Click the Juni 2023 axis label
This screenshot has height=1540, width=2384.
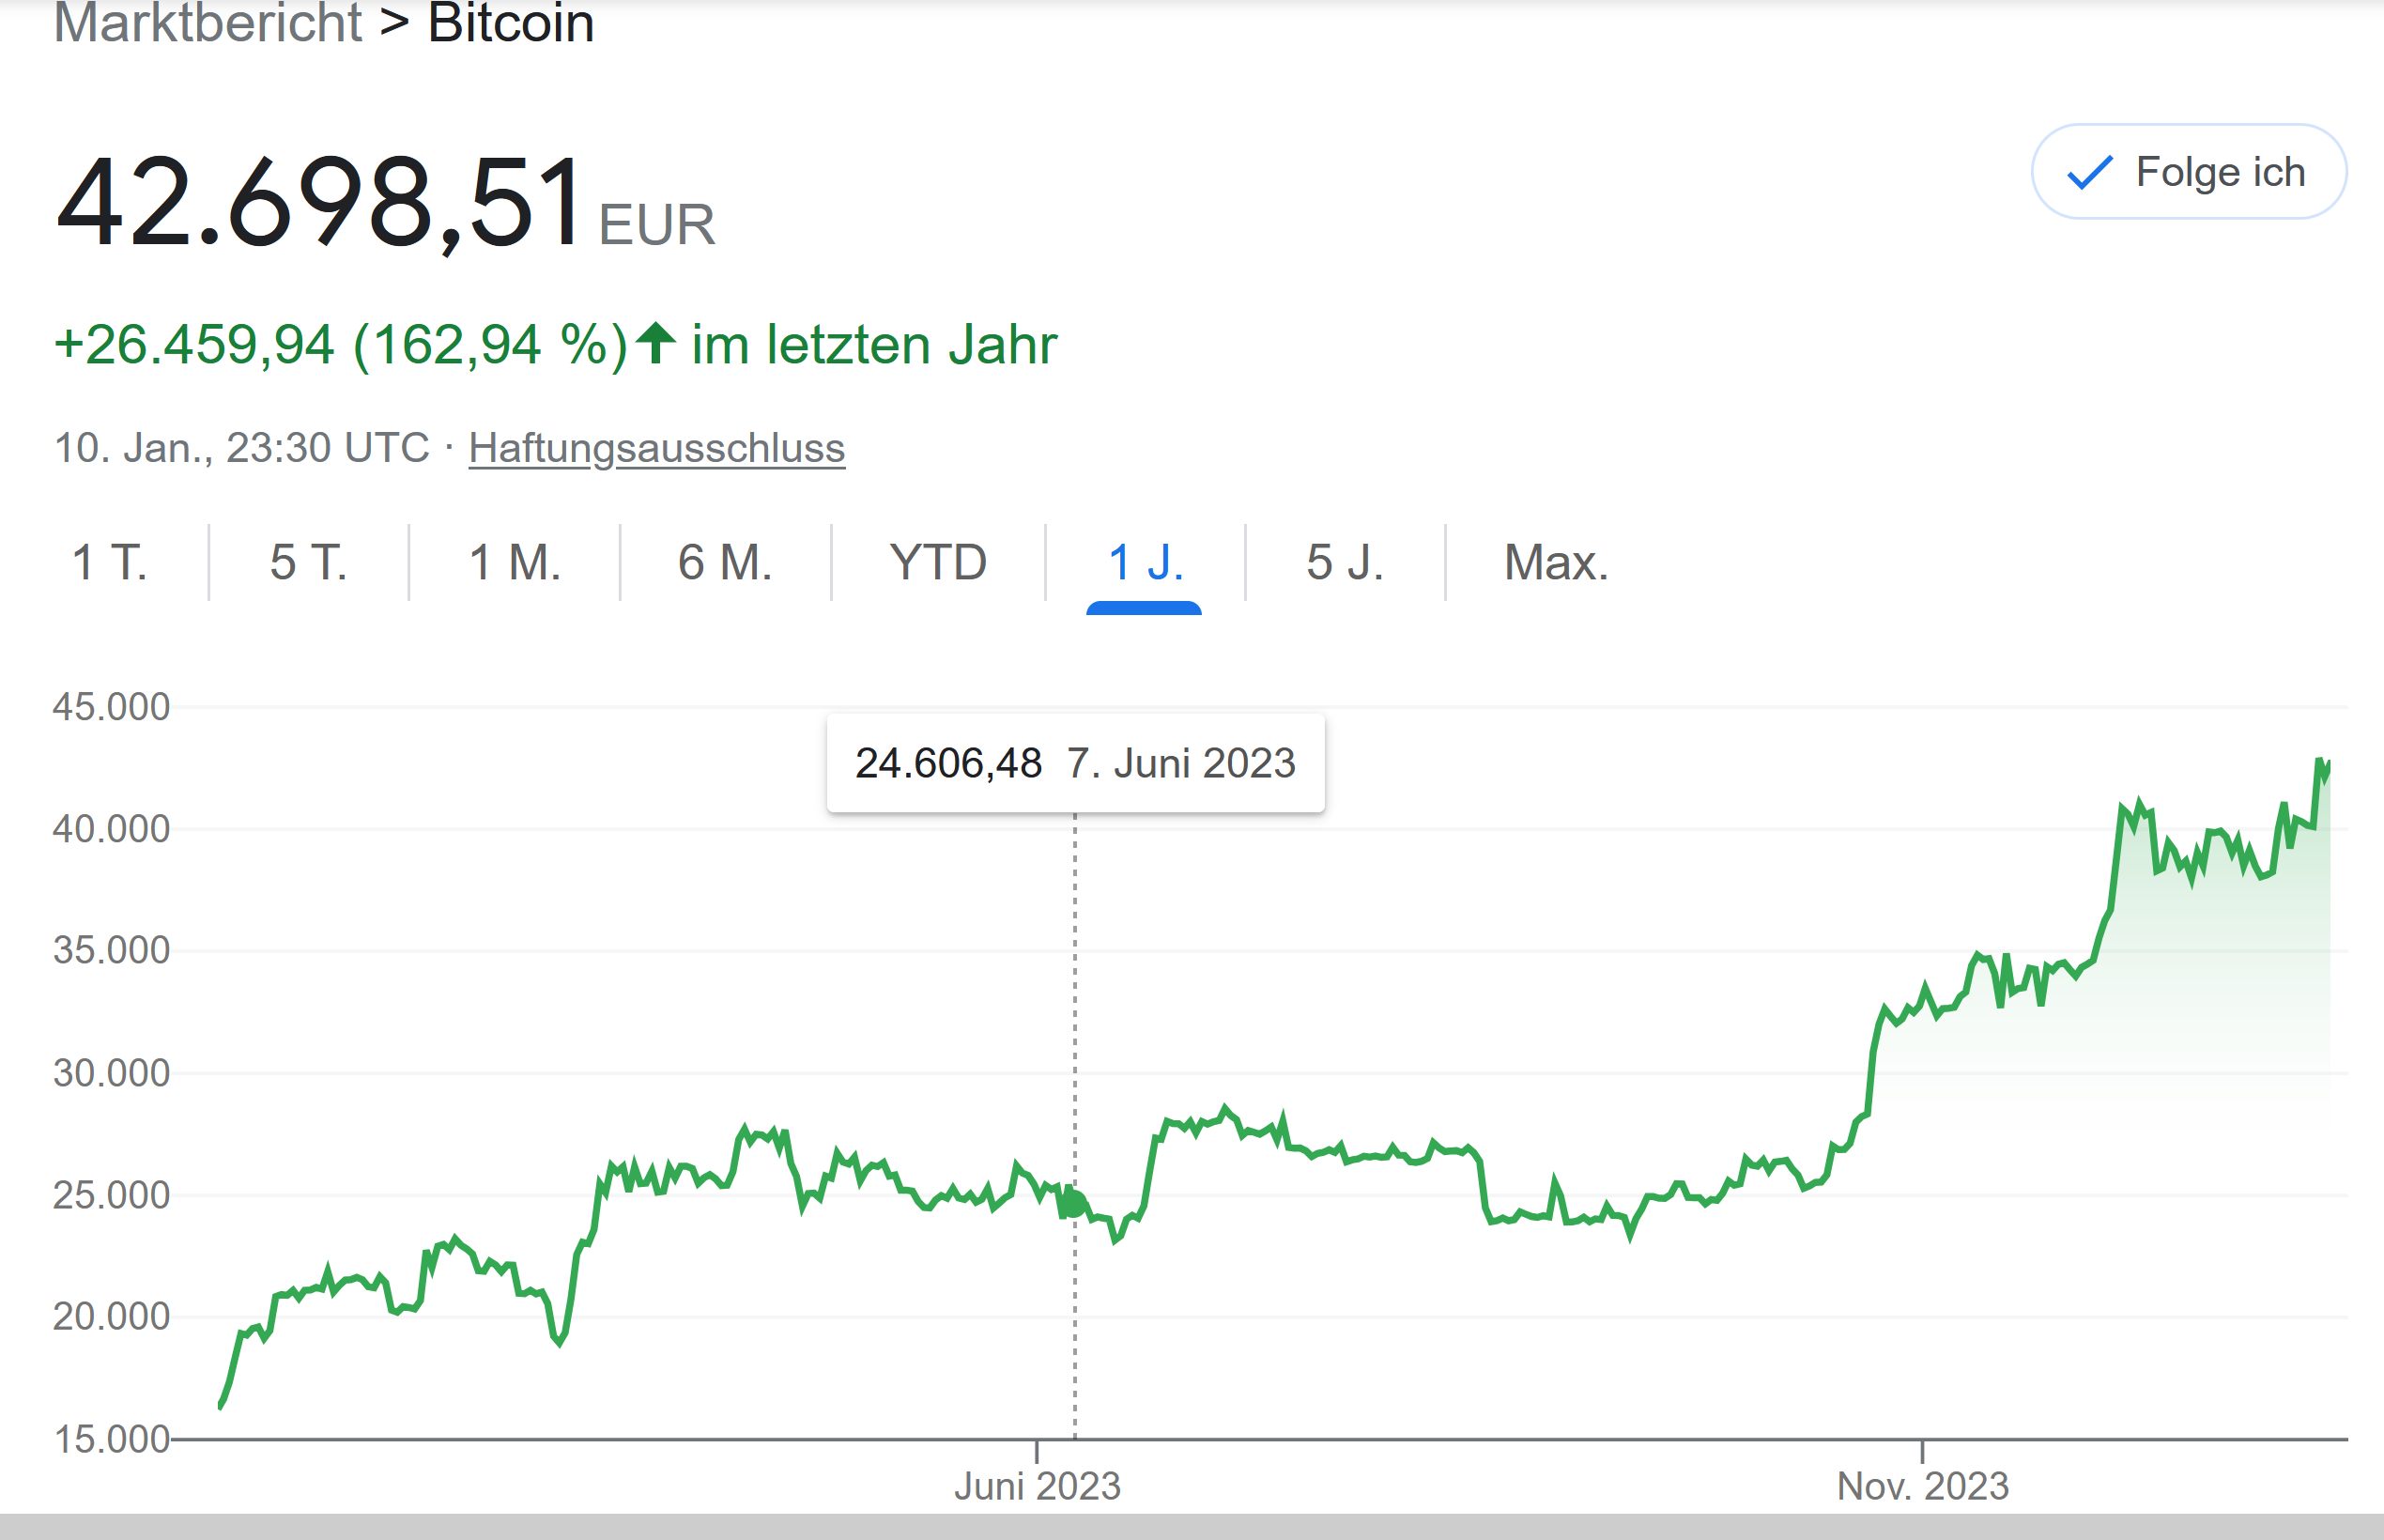click(1037, 1486)
